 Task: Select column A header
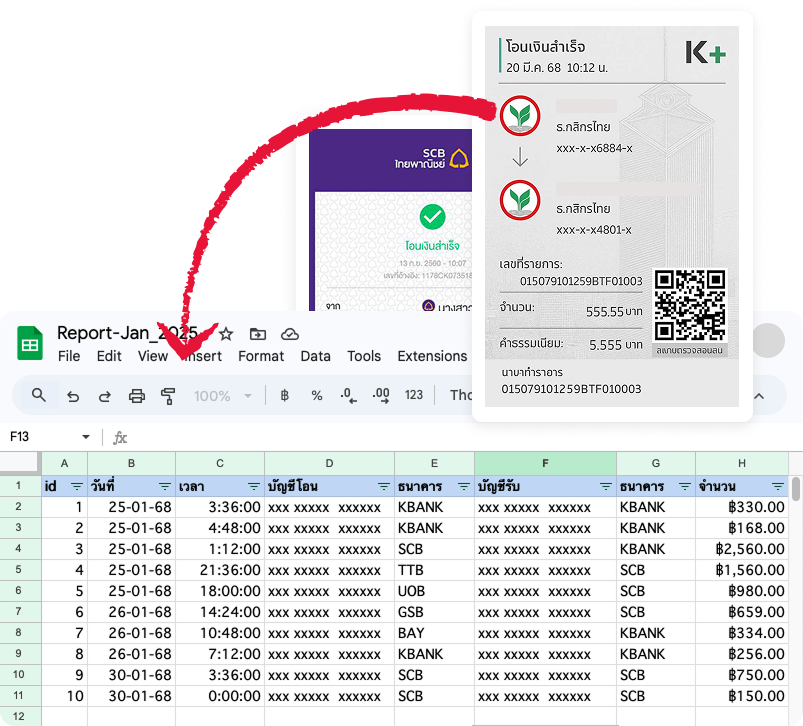65,463
